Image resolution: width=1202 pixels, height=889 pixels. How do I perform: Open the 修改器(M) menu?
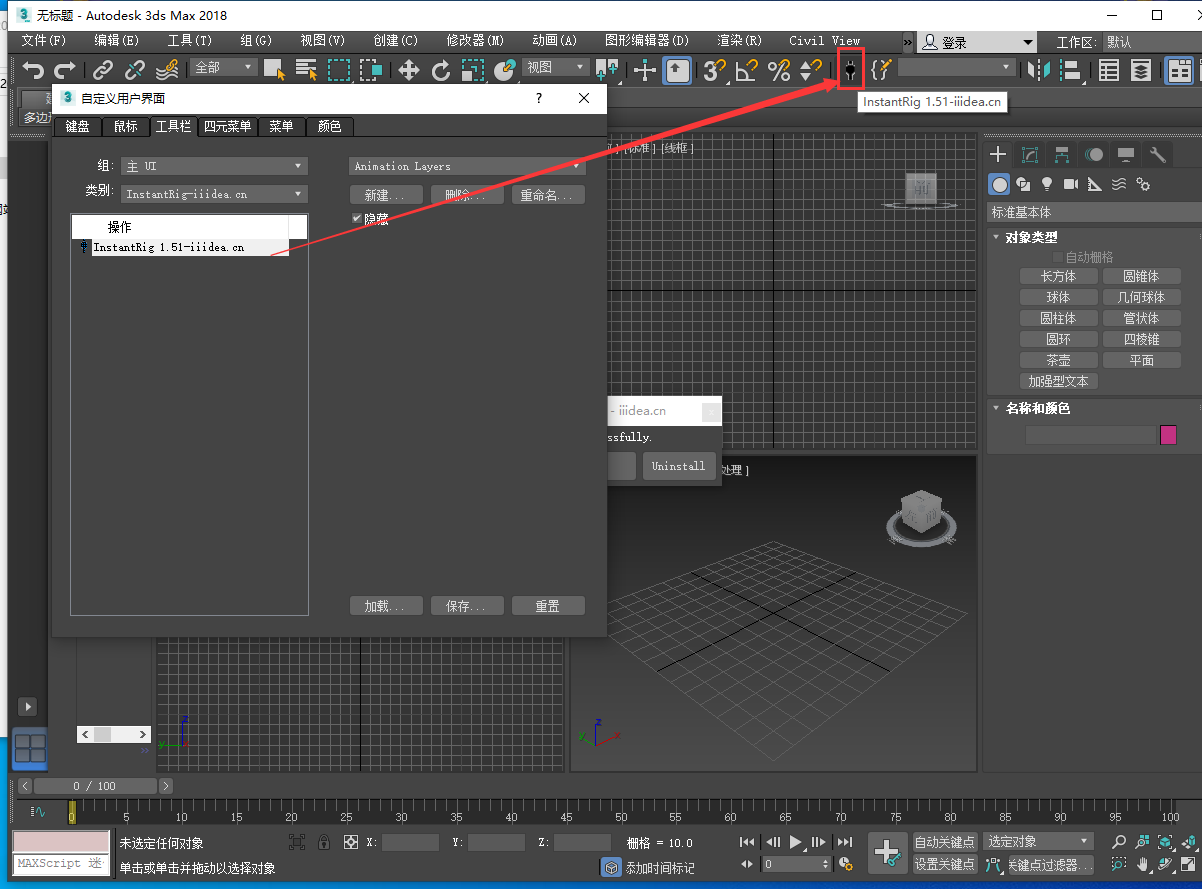(475, 41)
